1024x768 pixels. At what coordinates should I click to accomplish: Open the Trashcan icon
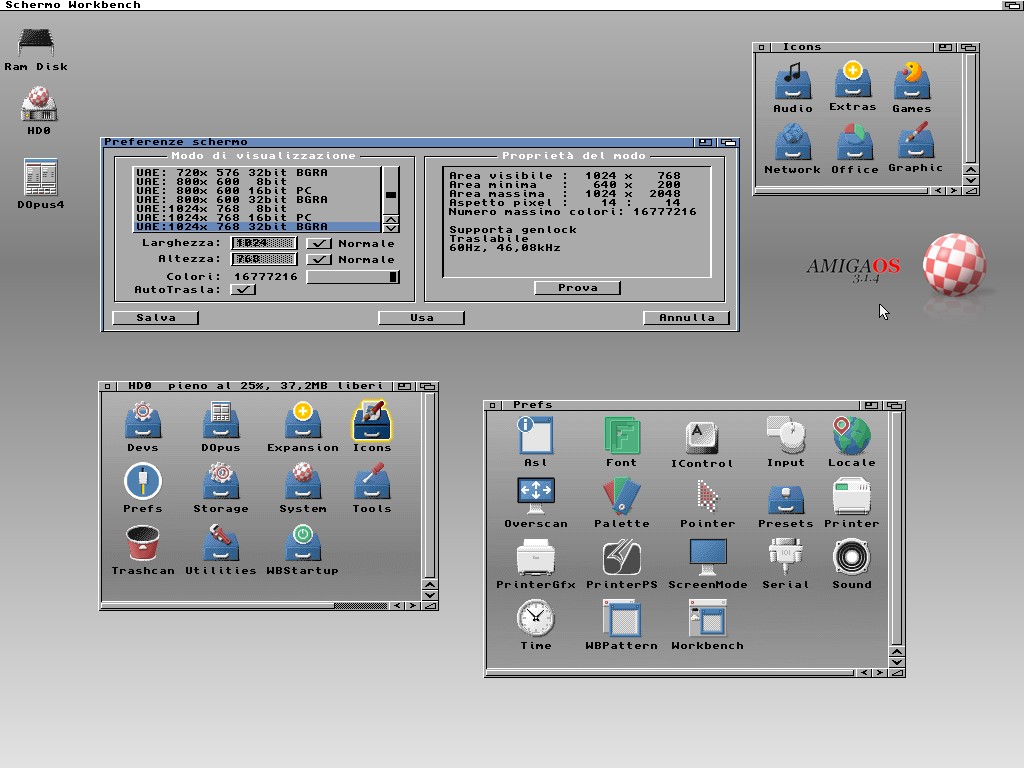(143, 544)
